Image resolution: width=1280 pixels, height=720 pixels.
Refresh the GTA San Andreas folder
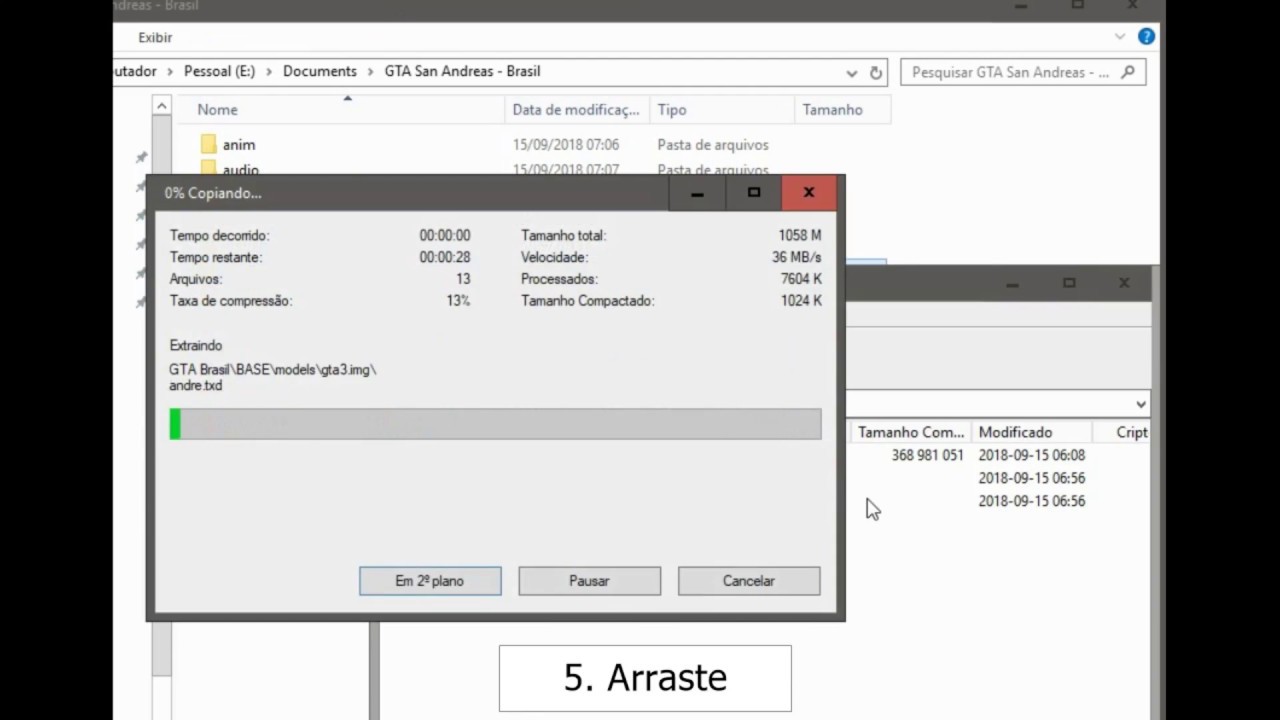coord(876,73)
